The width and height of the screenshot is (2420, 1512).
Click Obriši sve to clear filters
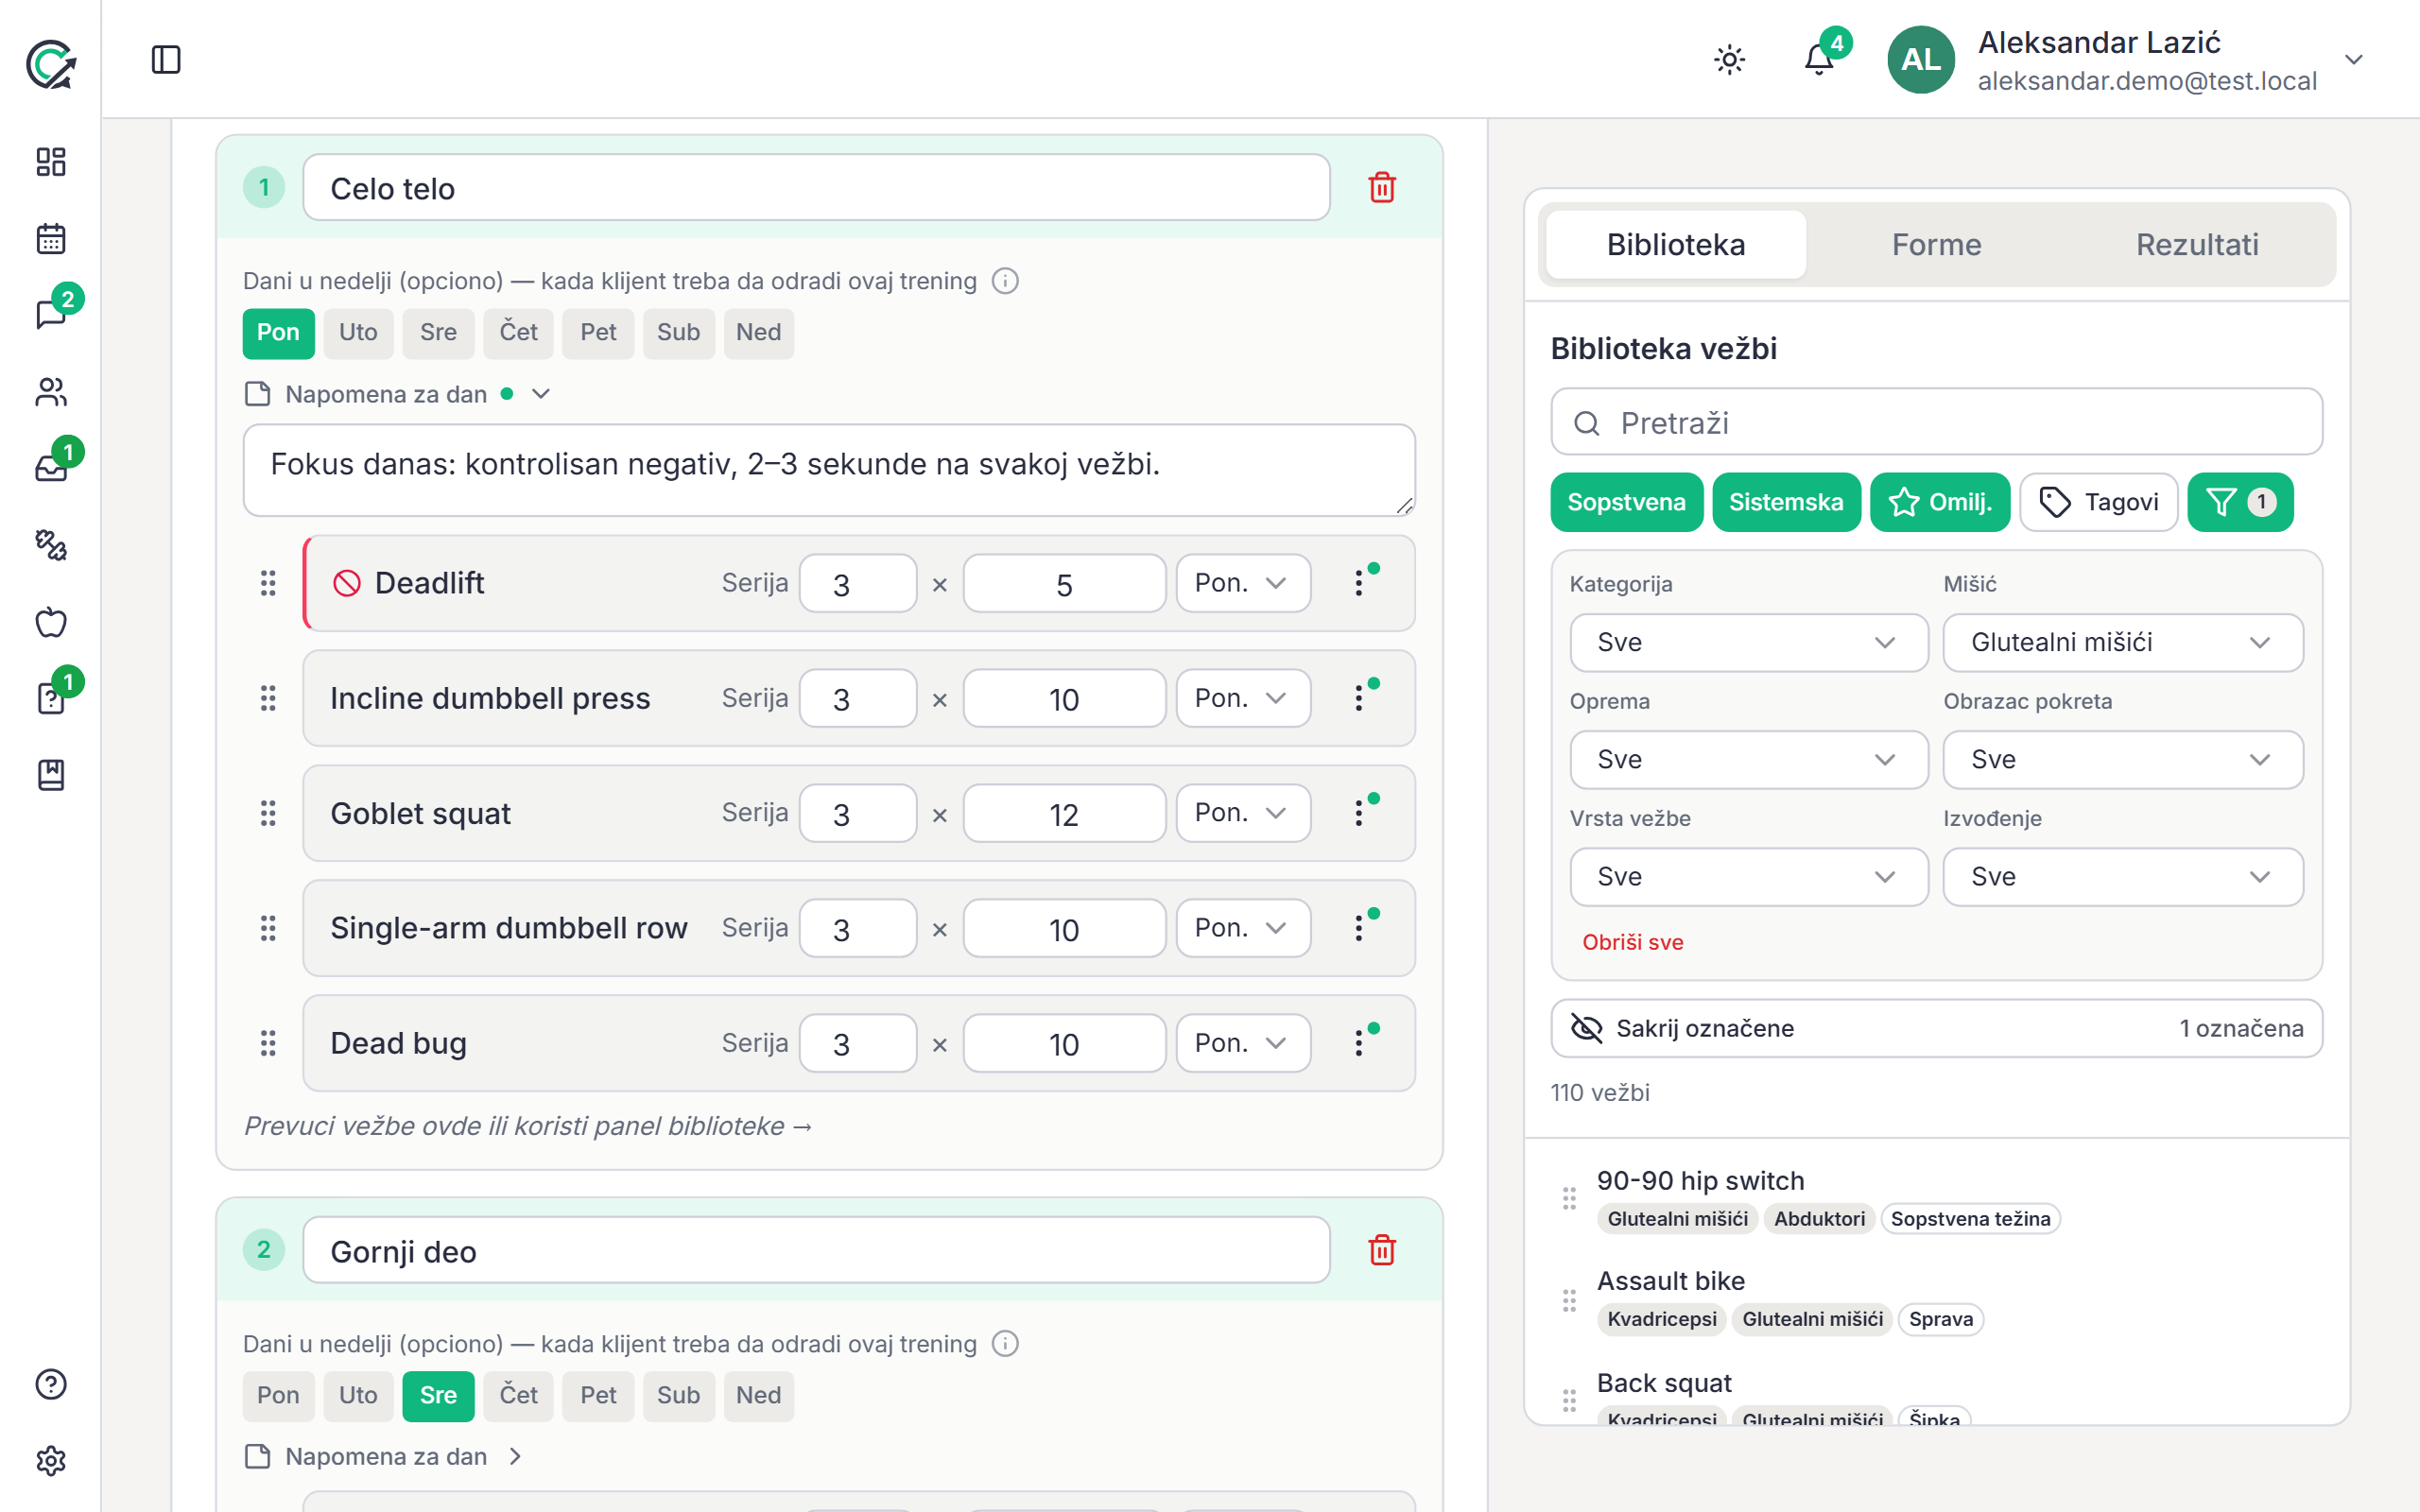(x=1632, y=942)
